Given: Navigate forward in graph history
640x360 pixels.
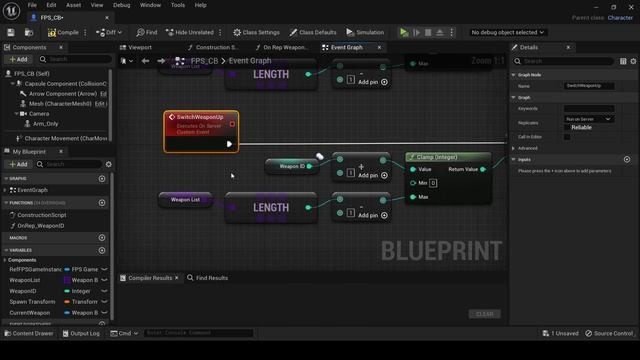Looking at the screenshot, I should coord(161,61).
